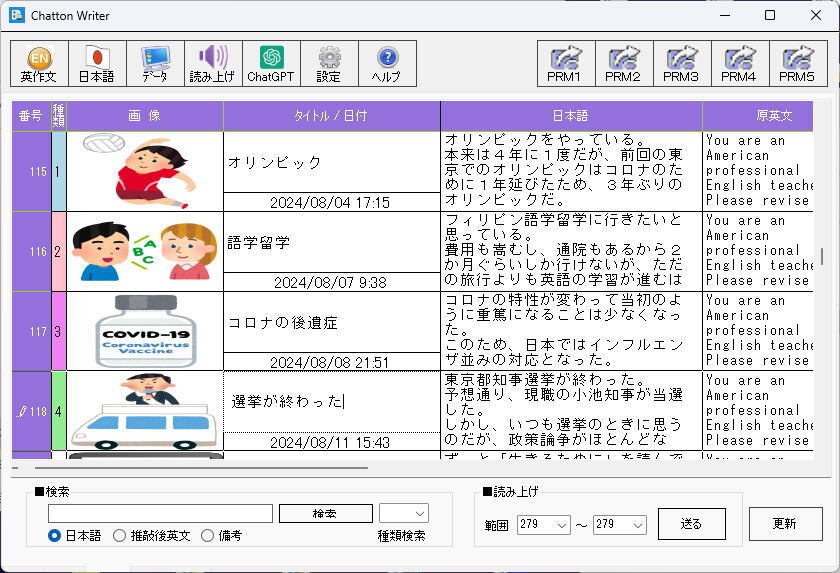Select row number 118 with pencil
The image size is (840, 573).
pyautogui.click(x=32, y=411)
